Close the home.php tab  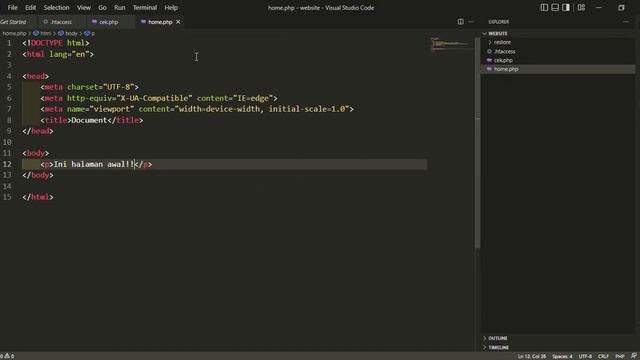[x=178, y=22]
